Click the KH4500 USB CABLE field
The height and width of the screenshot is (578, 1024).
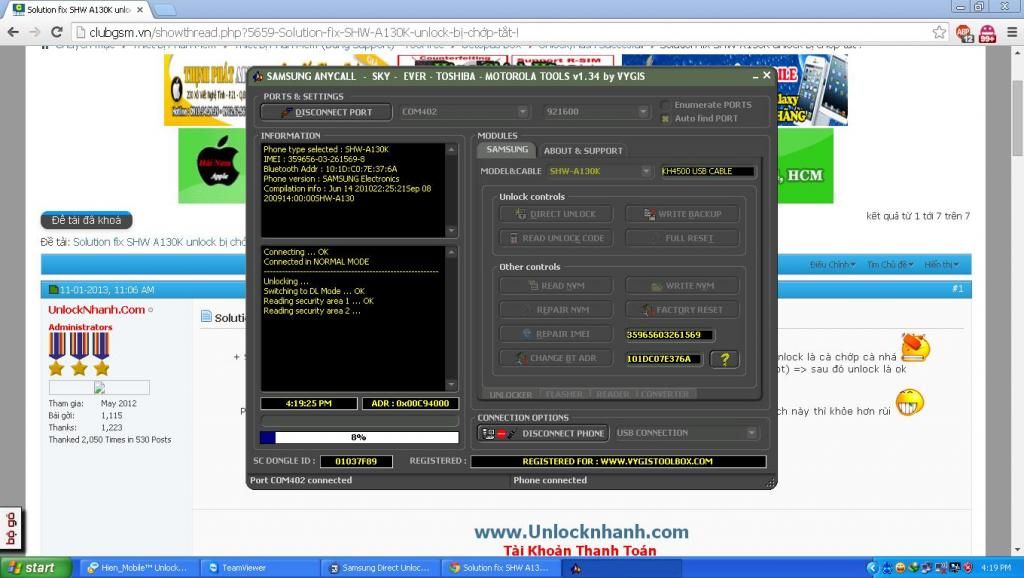(x=707, y=171)
